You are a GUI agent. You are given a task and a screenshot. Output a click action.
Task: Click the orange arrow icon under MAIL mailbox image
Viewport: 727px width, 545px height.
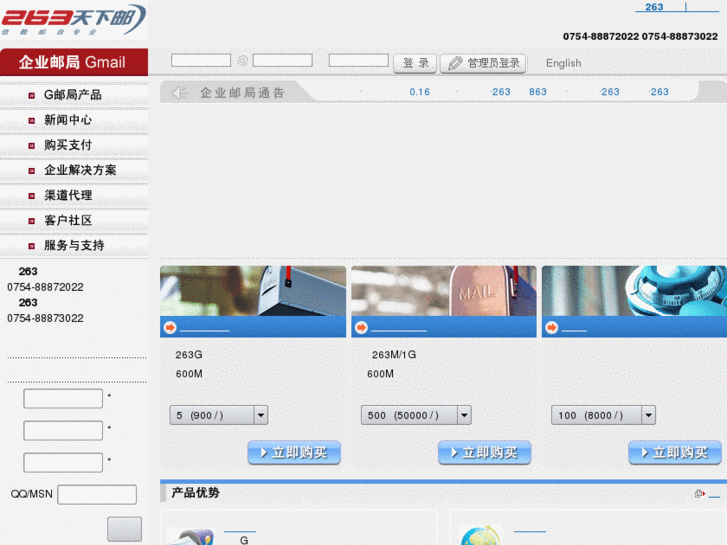[361, 327]
